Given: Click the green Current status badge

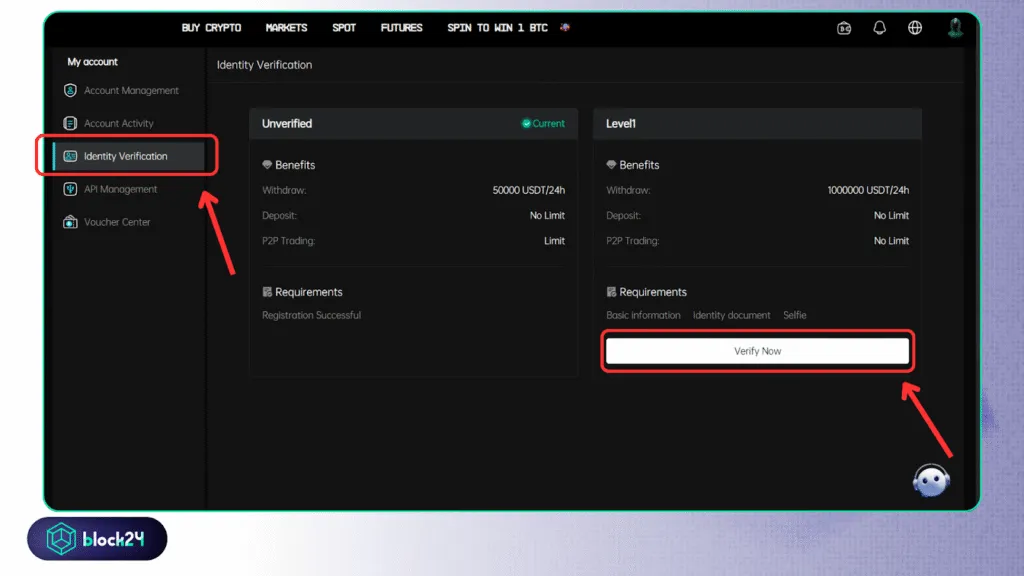Looking at the screenshot, I should pos(543,124).
